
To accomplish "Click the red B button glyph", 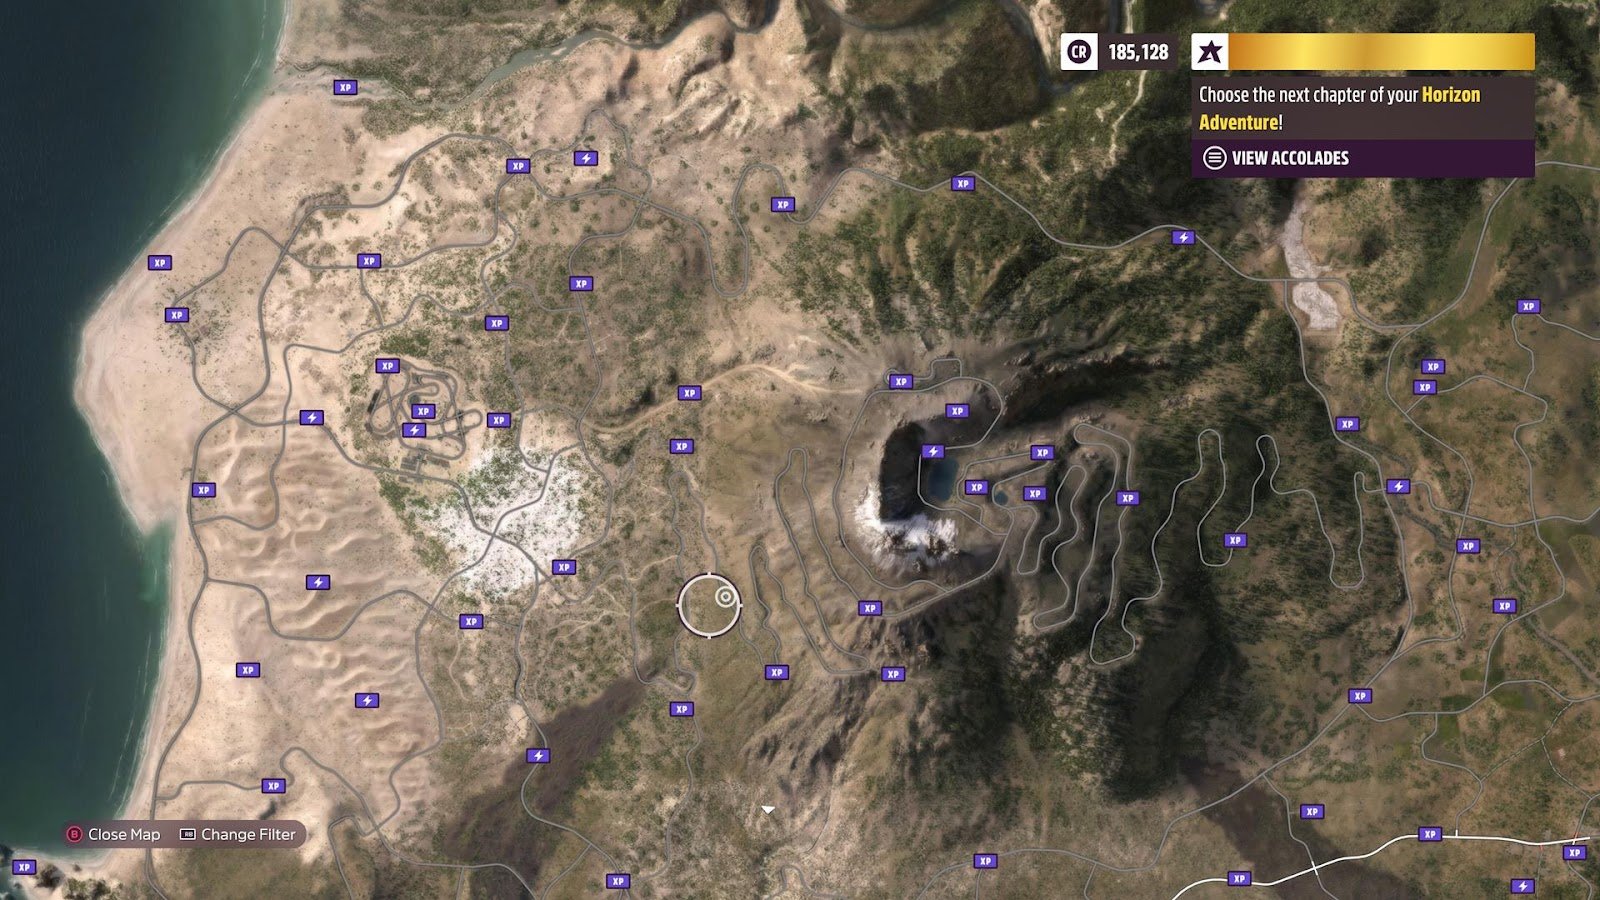I will (x=74, y=834).
